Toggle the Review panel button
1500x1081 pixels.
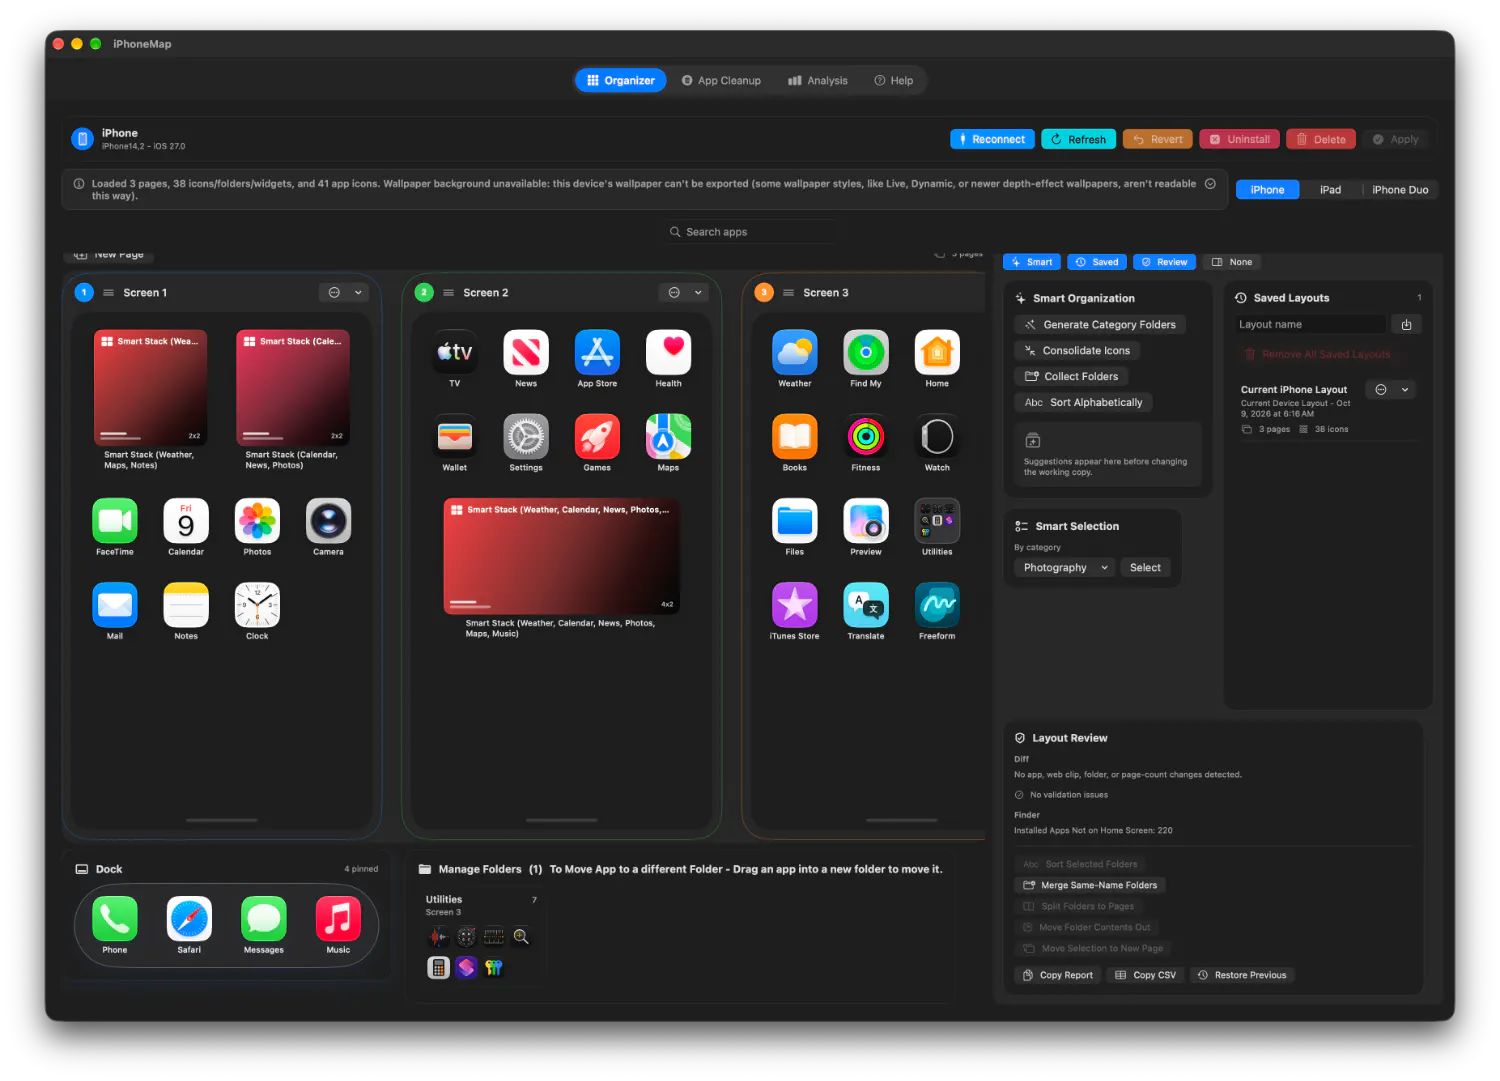[1164, 262]
